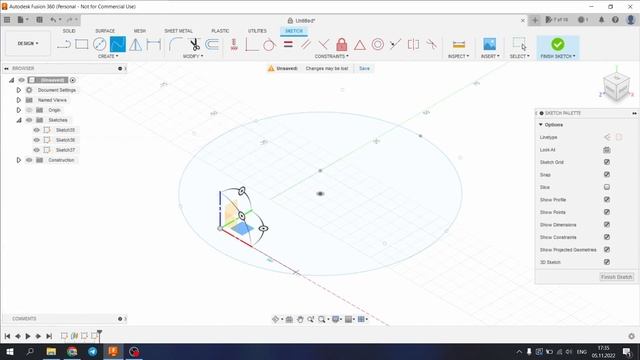Collapse the Options section in Sketch Palette
The width and height of the screenshot is (640, 360).
(x=541, y=124)
